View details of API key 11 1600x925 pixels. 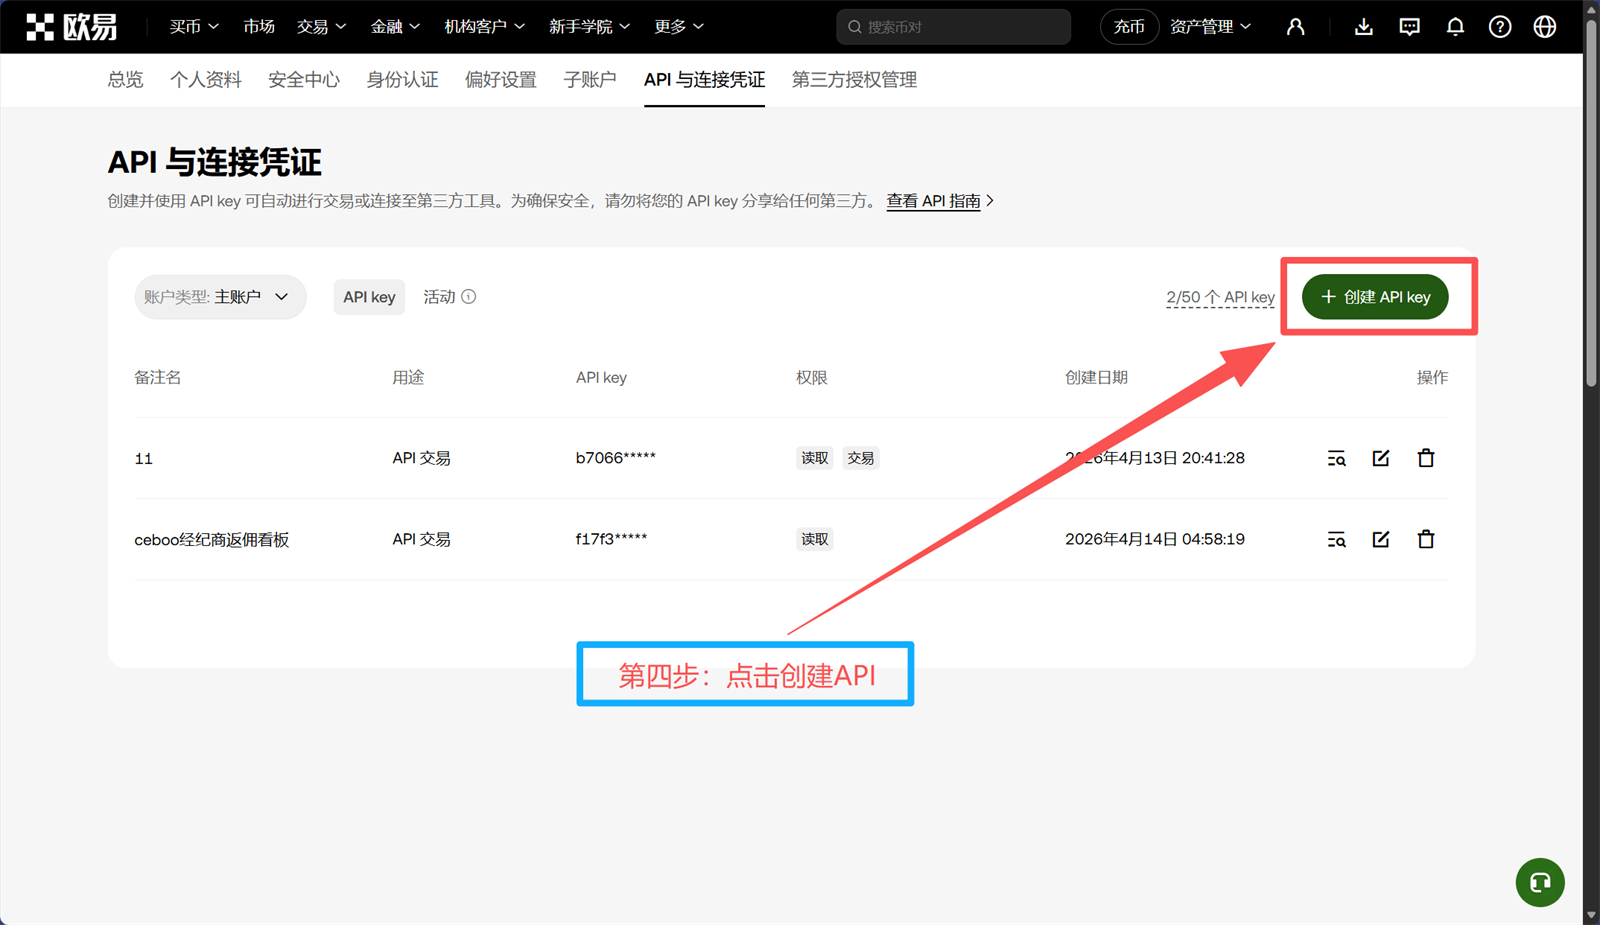pyautogui.click(x=1336, y=458)
